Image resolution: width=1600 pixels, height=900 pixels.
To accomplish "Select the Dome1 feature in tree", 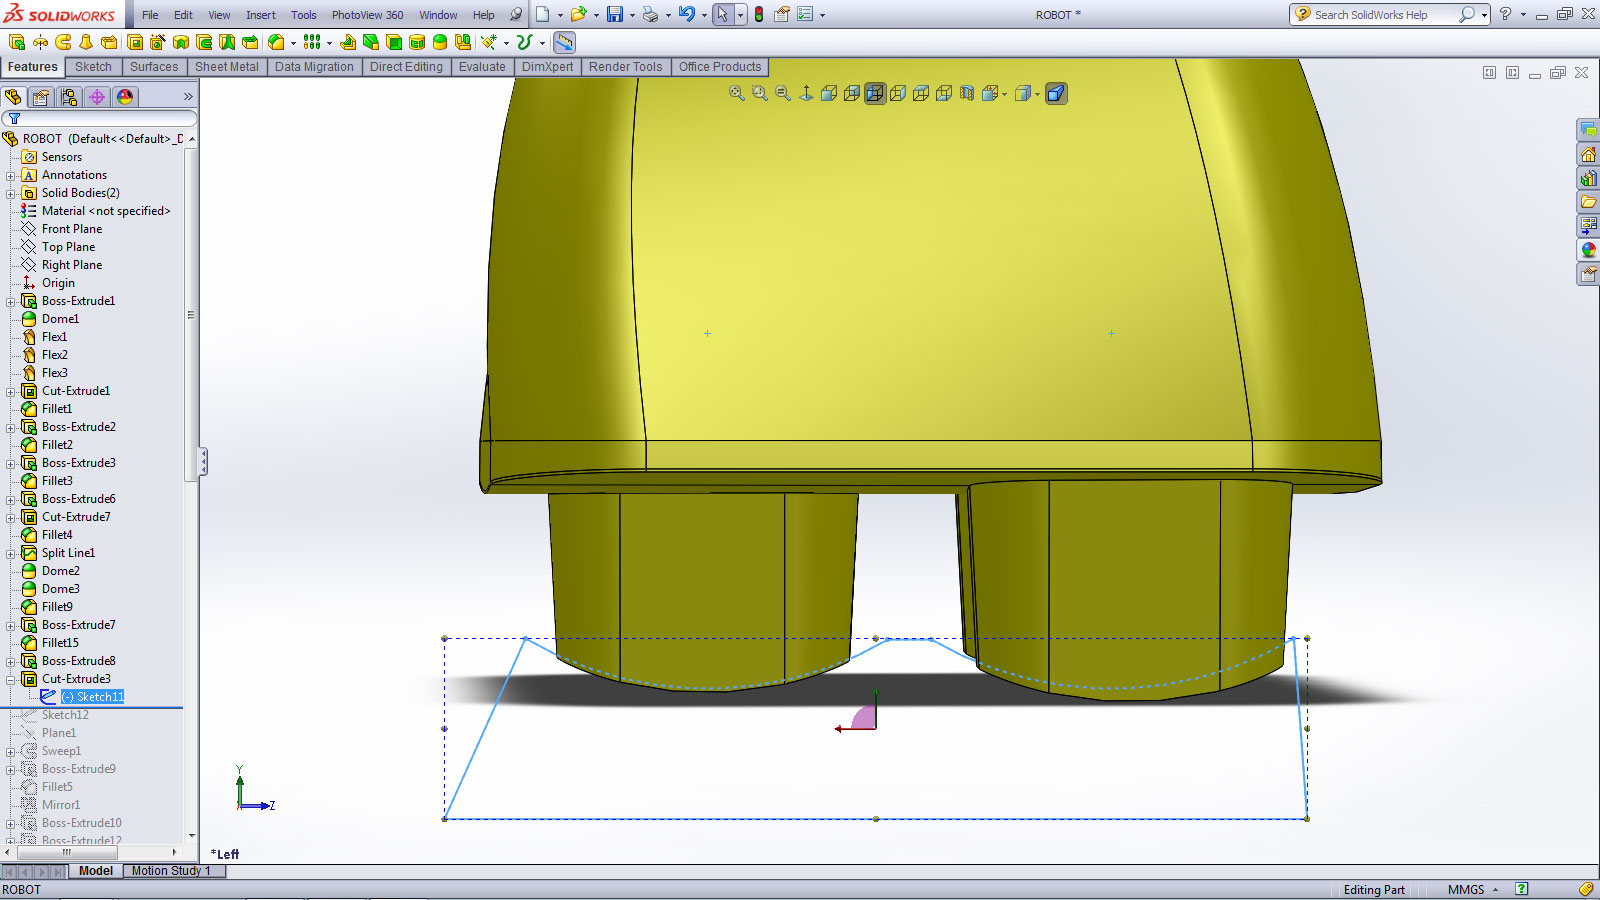I will click(60, 319).
